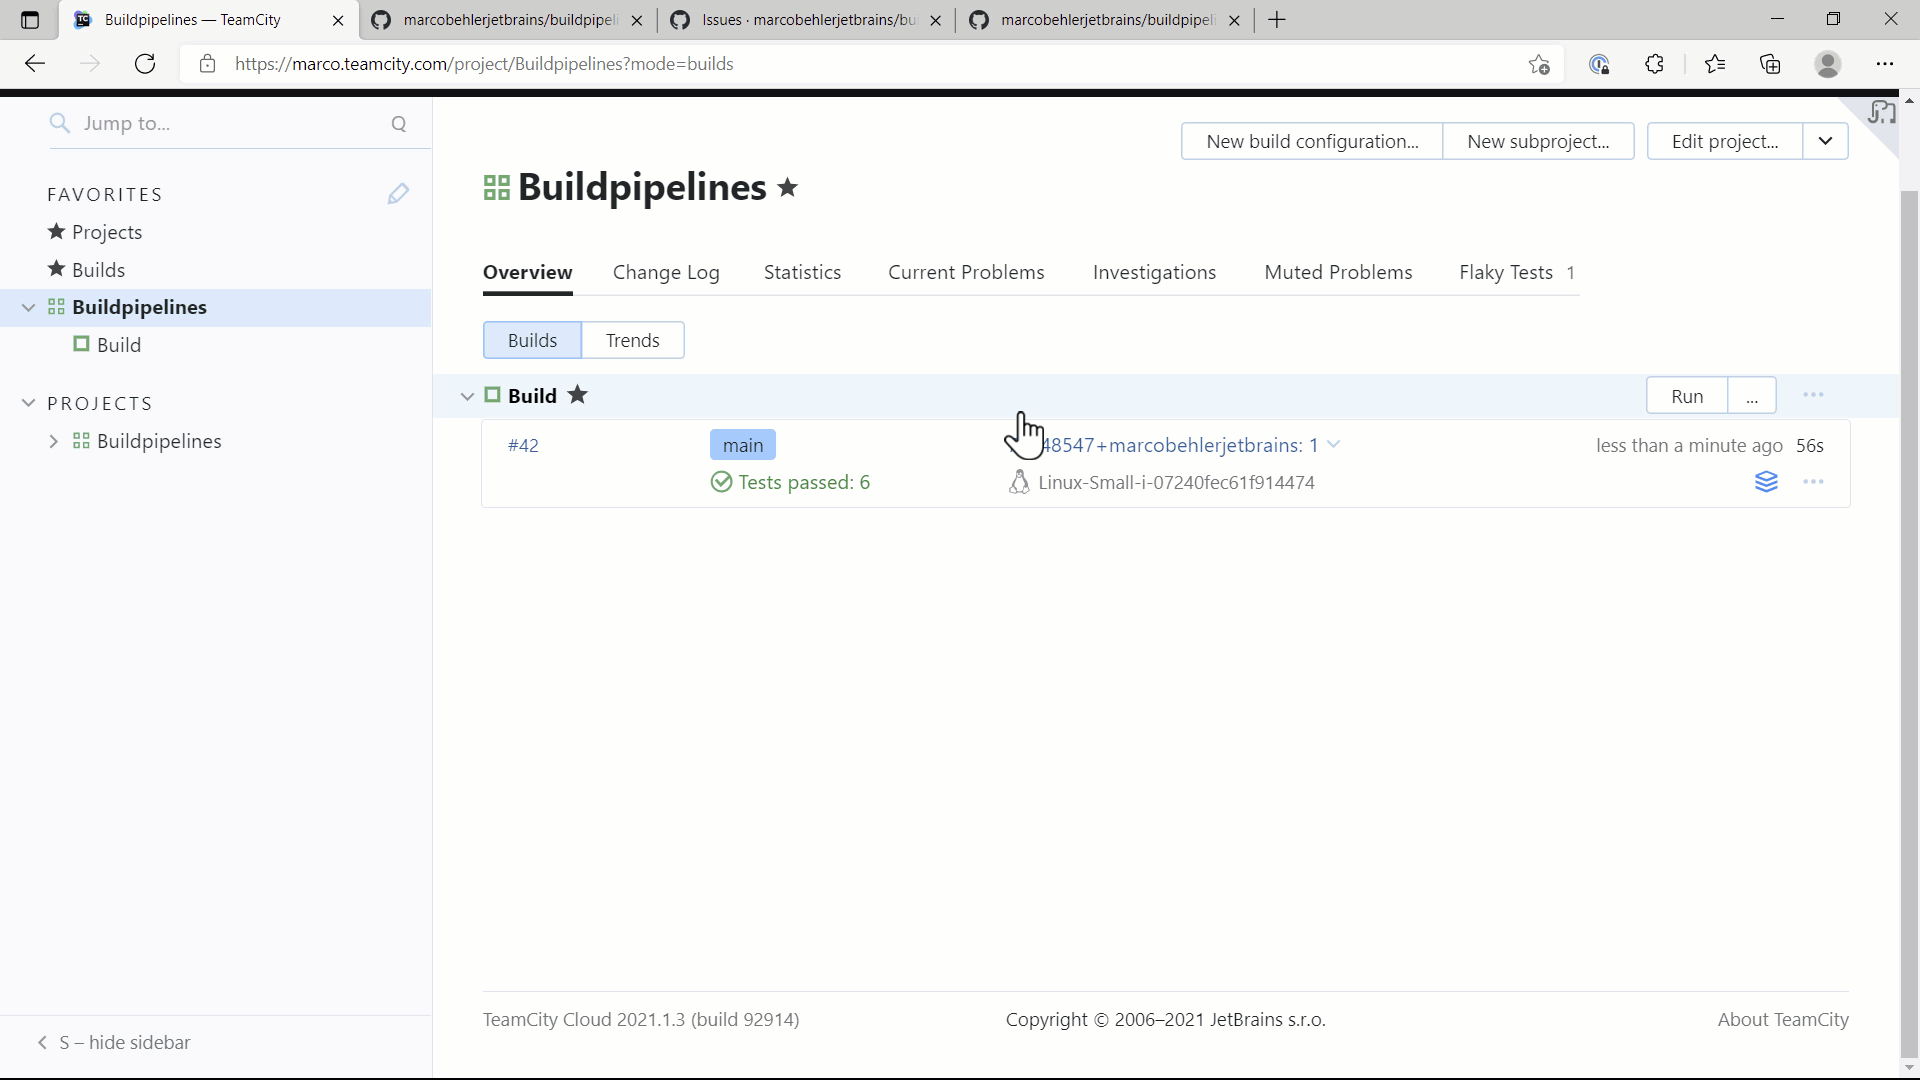
Task: Open build #42 link
Action: [x=523, y=445]
